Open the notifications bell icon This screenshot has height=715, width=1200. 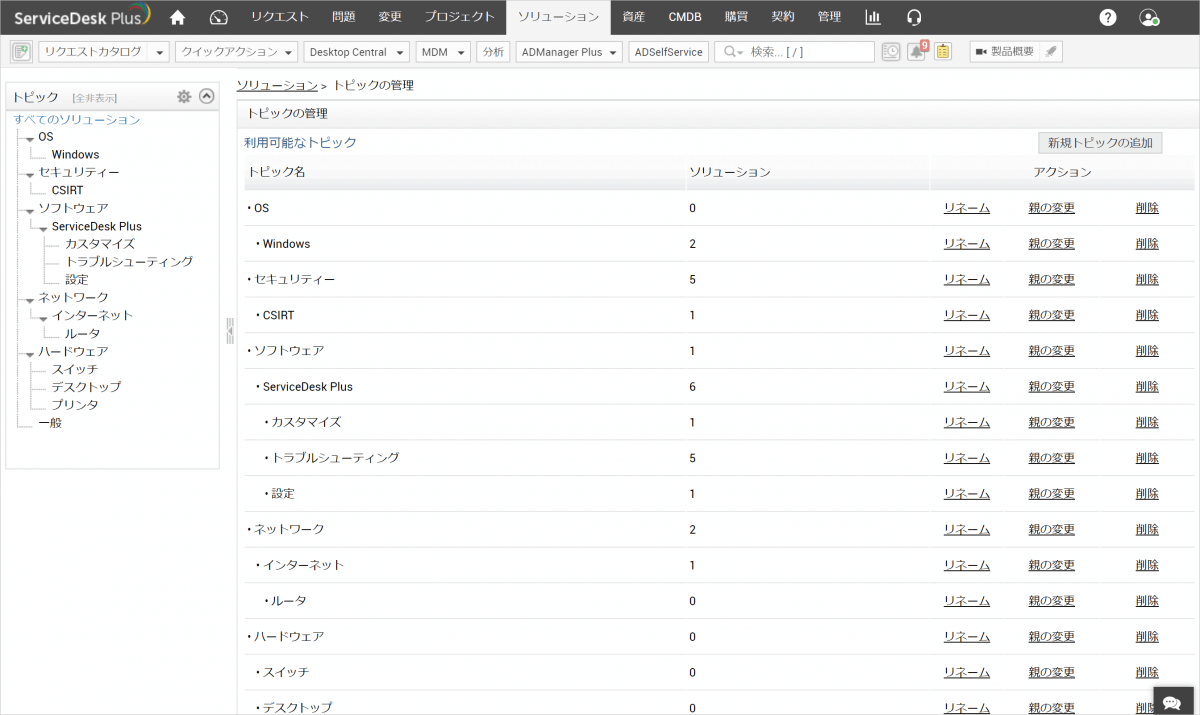(916, 52)
